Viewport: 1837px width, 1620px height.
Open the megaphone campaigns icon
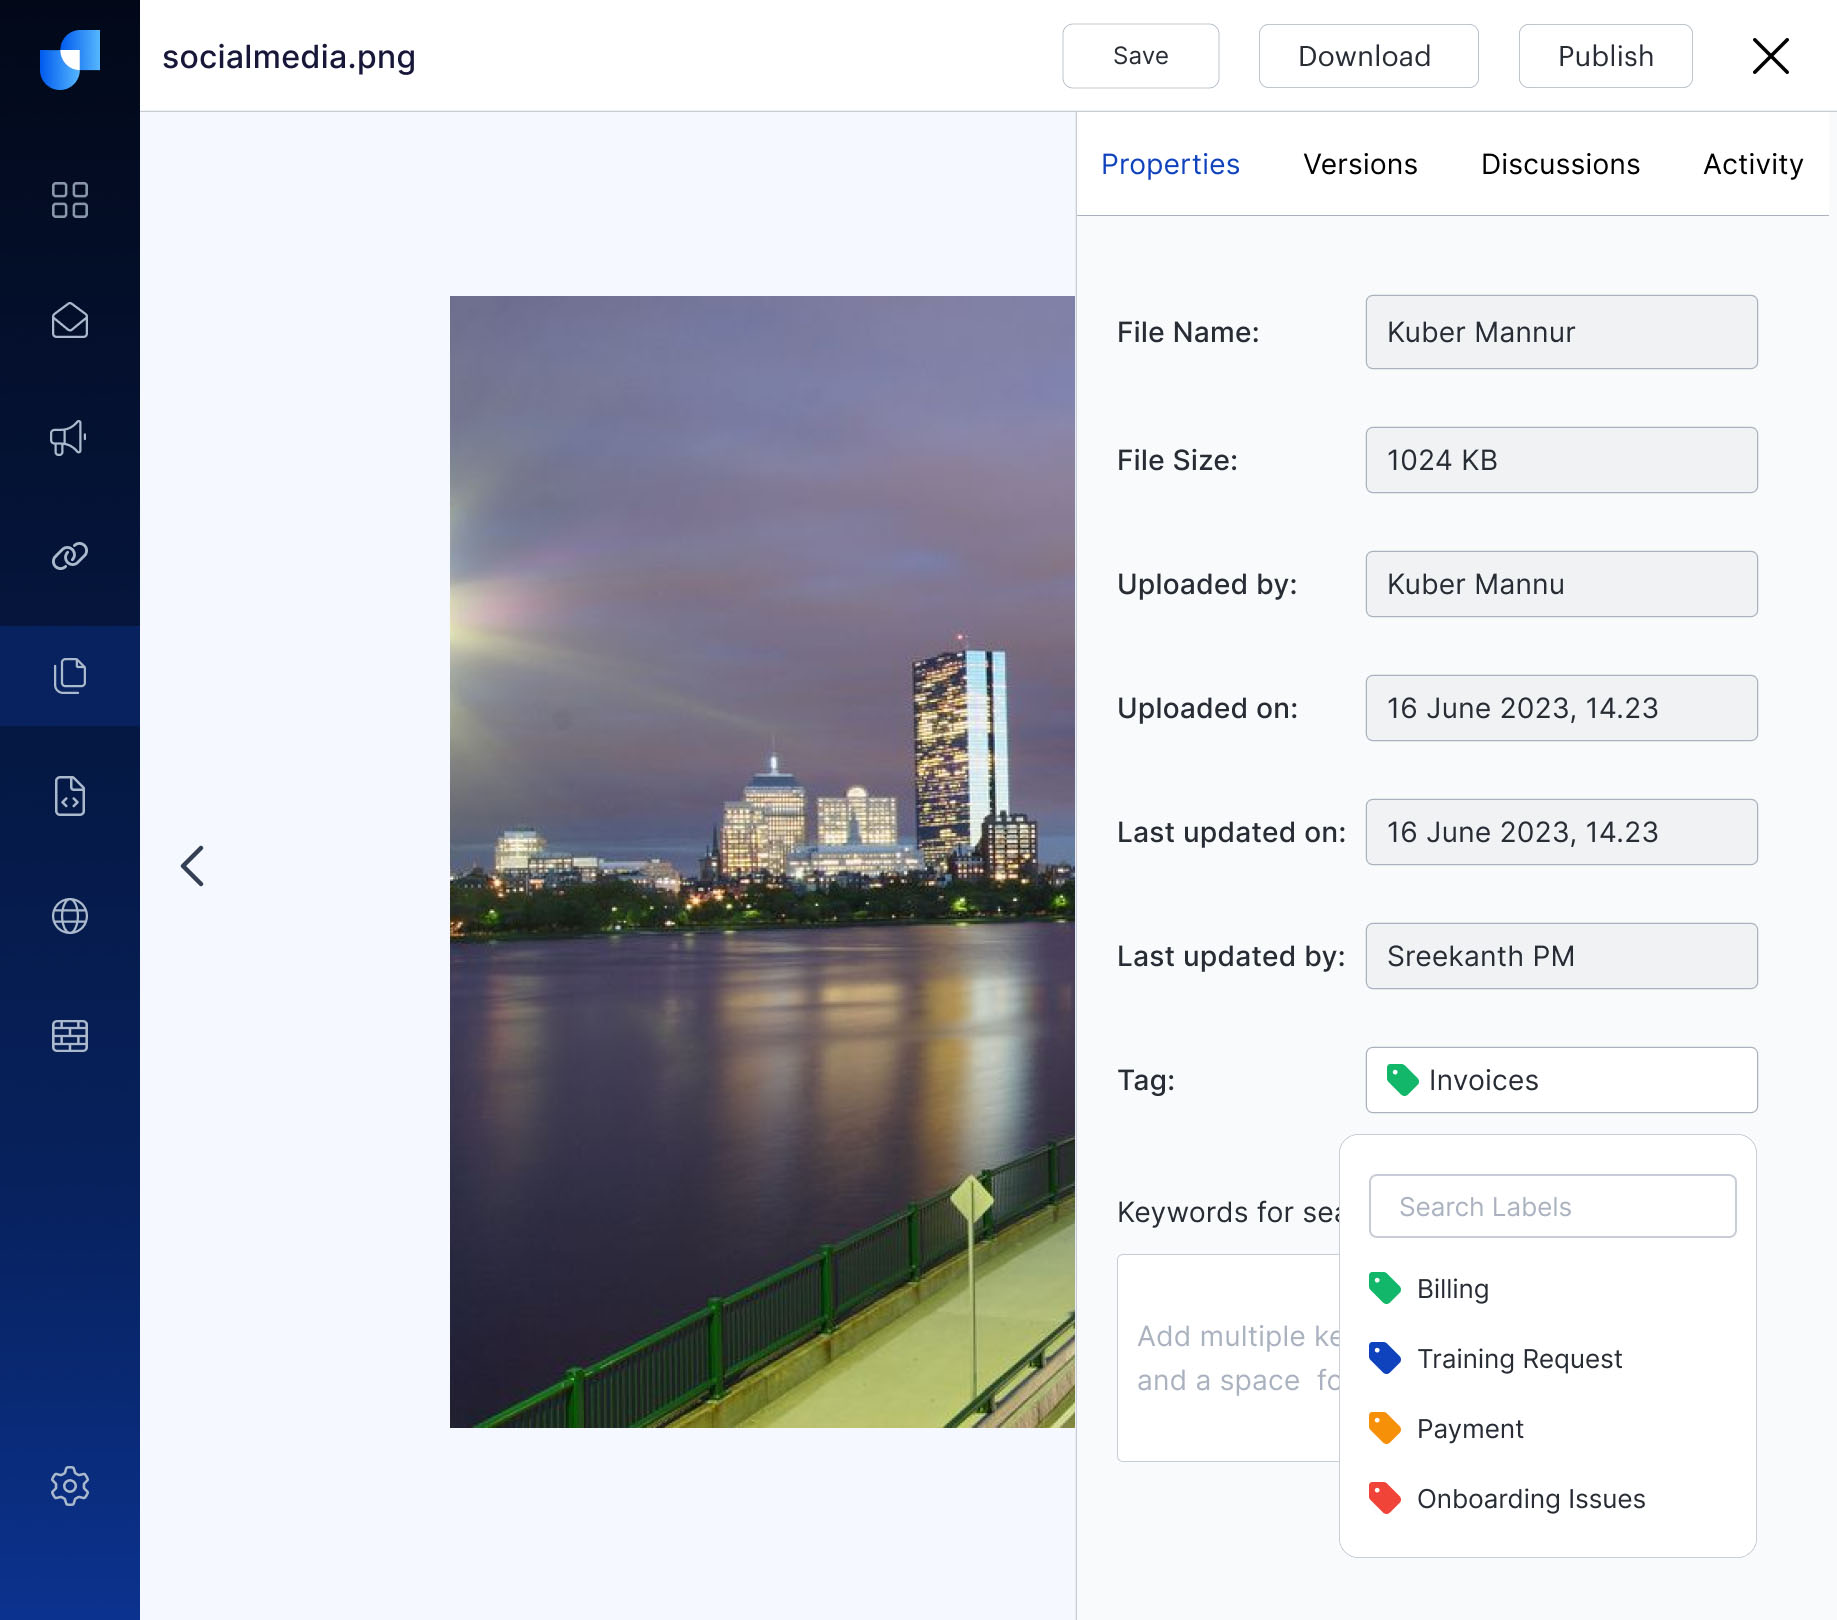click(69, 438)
